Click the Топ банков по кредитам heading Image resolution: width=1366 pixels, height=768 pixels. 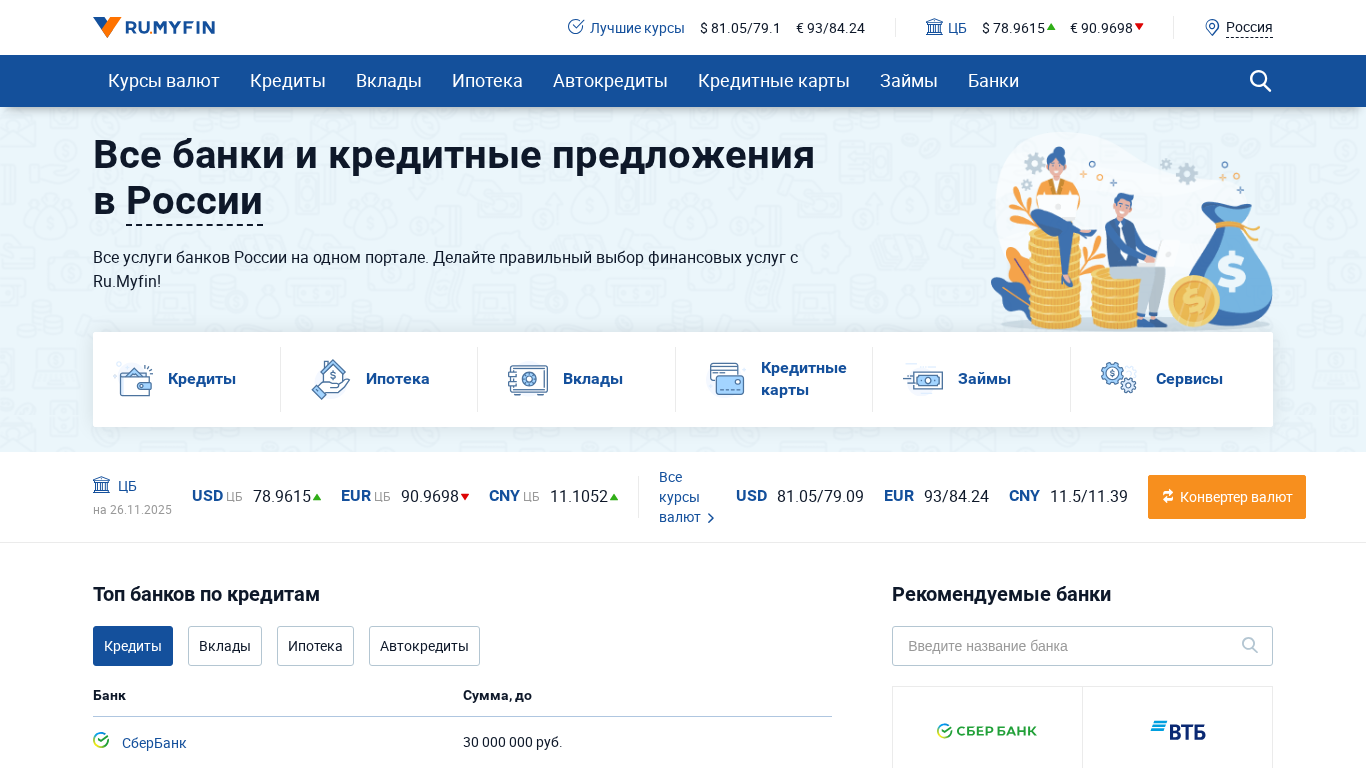pos(206,594)
